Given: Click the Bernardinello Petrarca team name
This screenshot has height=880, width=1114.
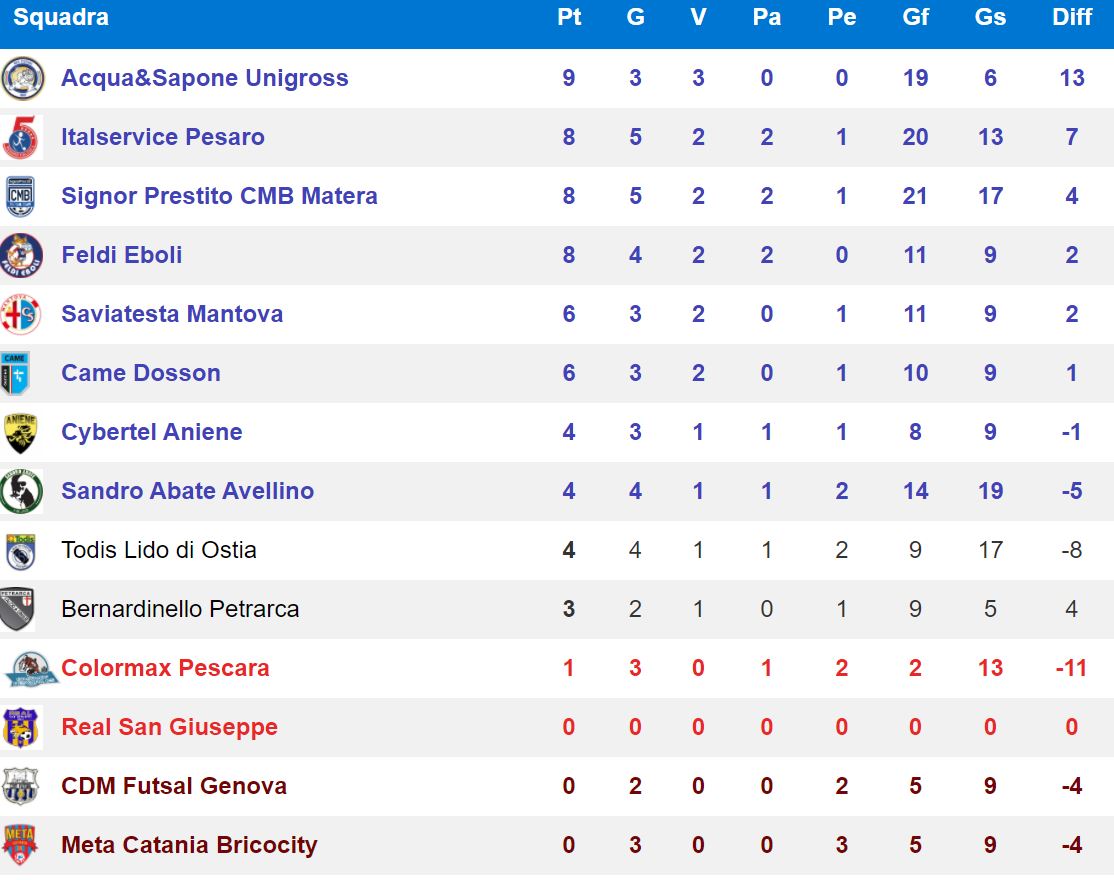Looking at the screenshot, I should pyautogui.click(x=180, y=609).
